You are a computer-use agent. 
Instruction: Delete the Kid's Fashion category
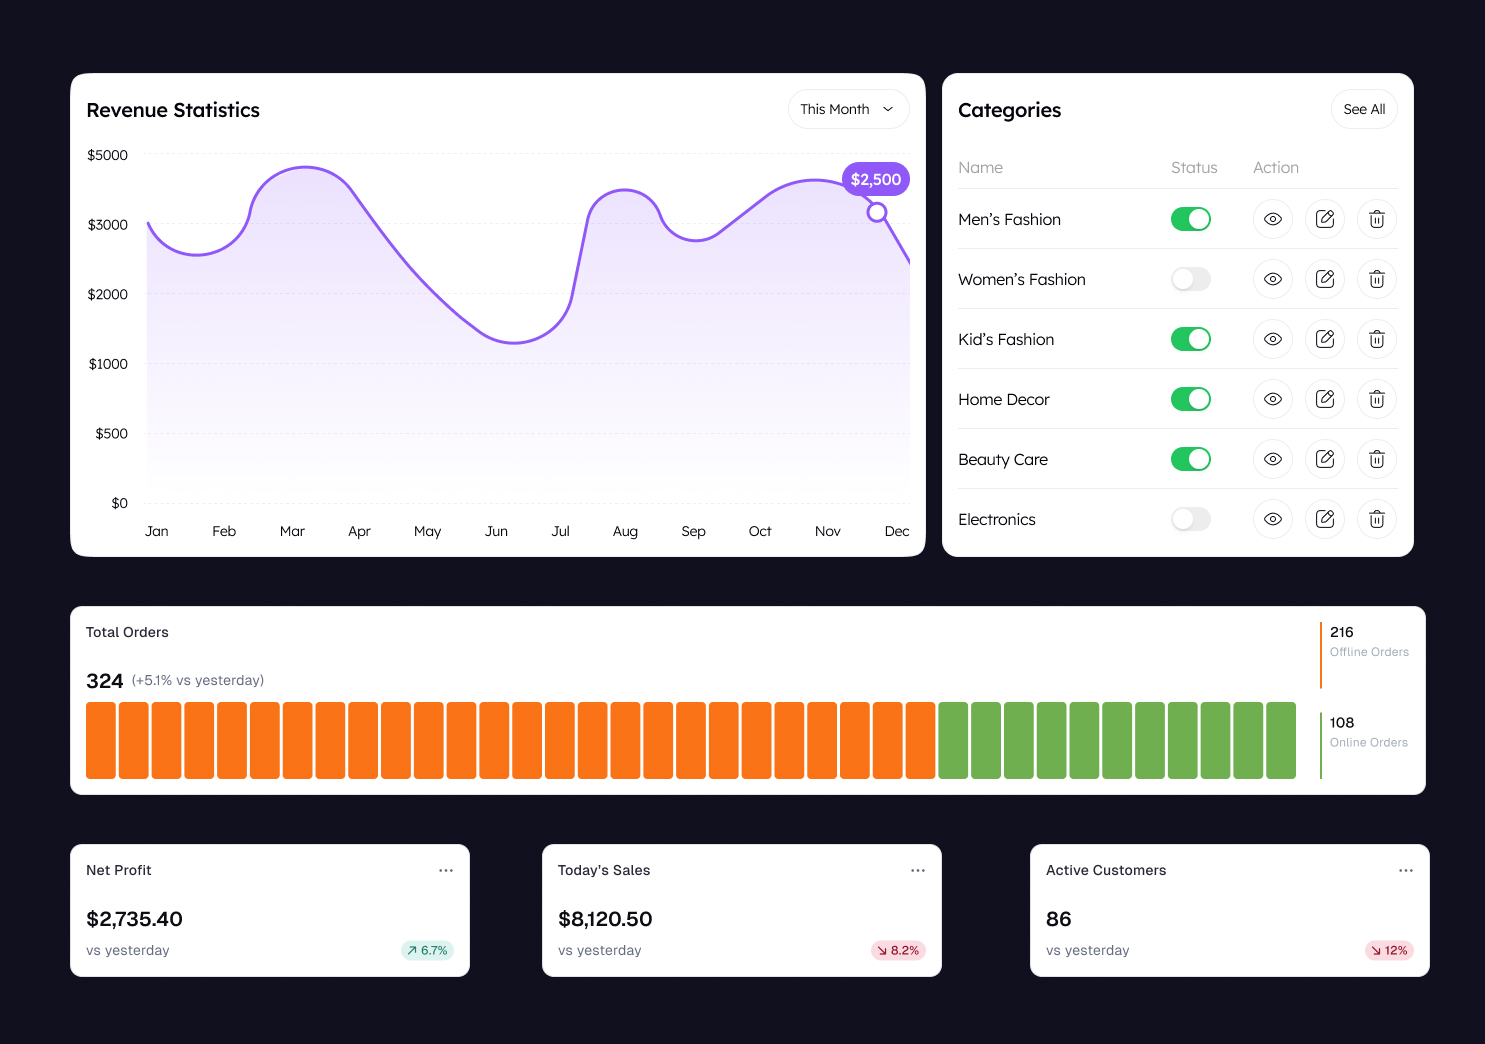pos(1376,339)
